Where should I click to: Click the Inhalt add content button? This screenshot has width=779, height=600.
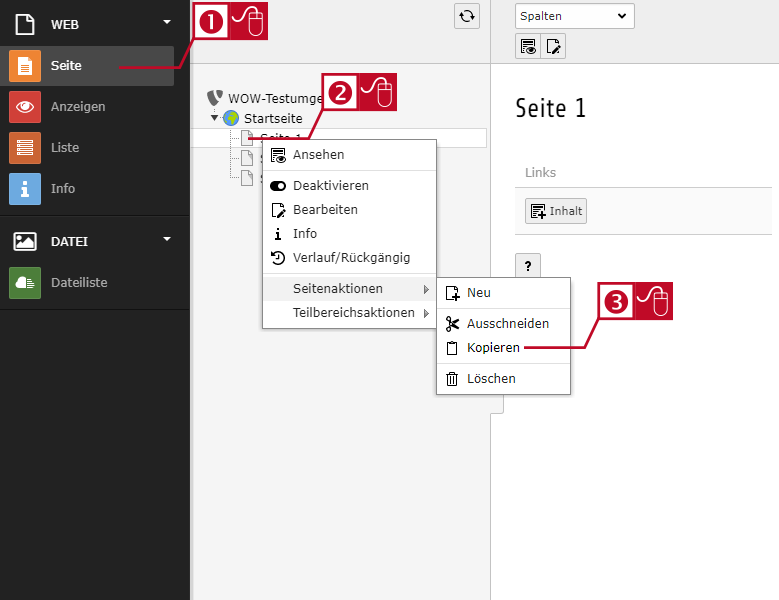point(555,211)
